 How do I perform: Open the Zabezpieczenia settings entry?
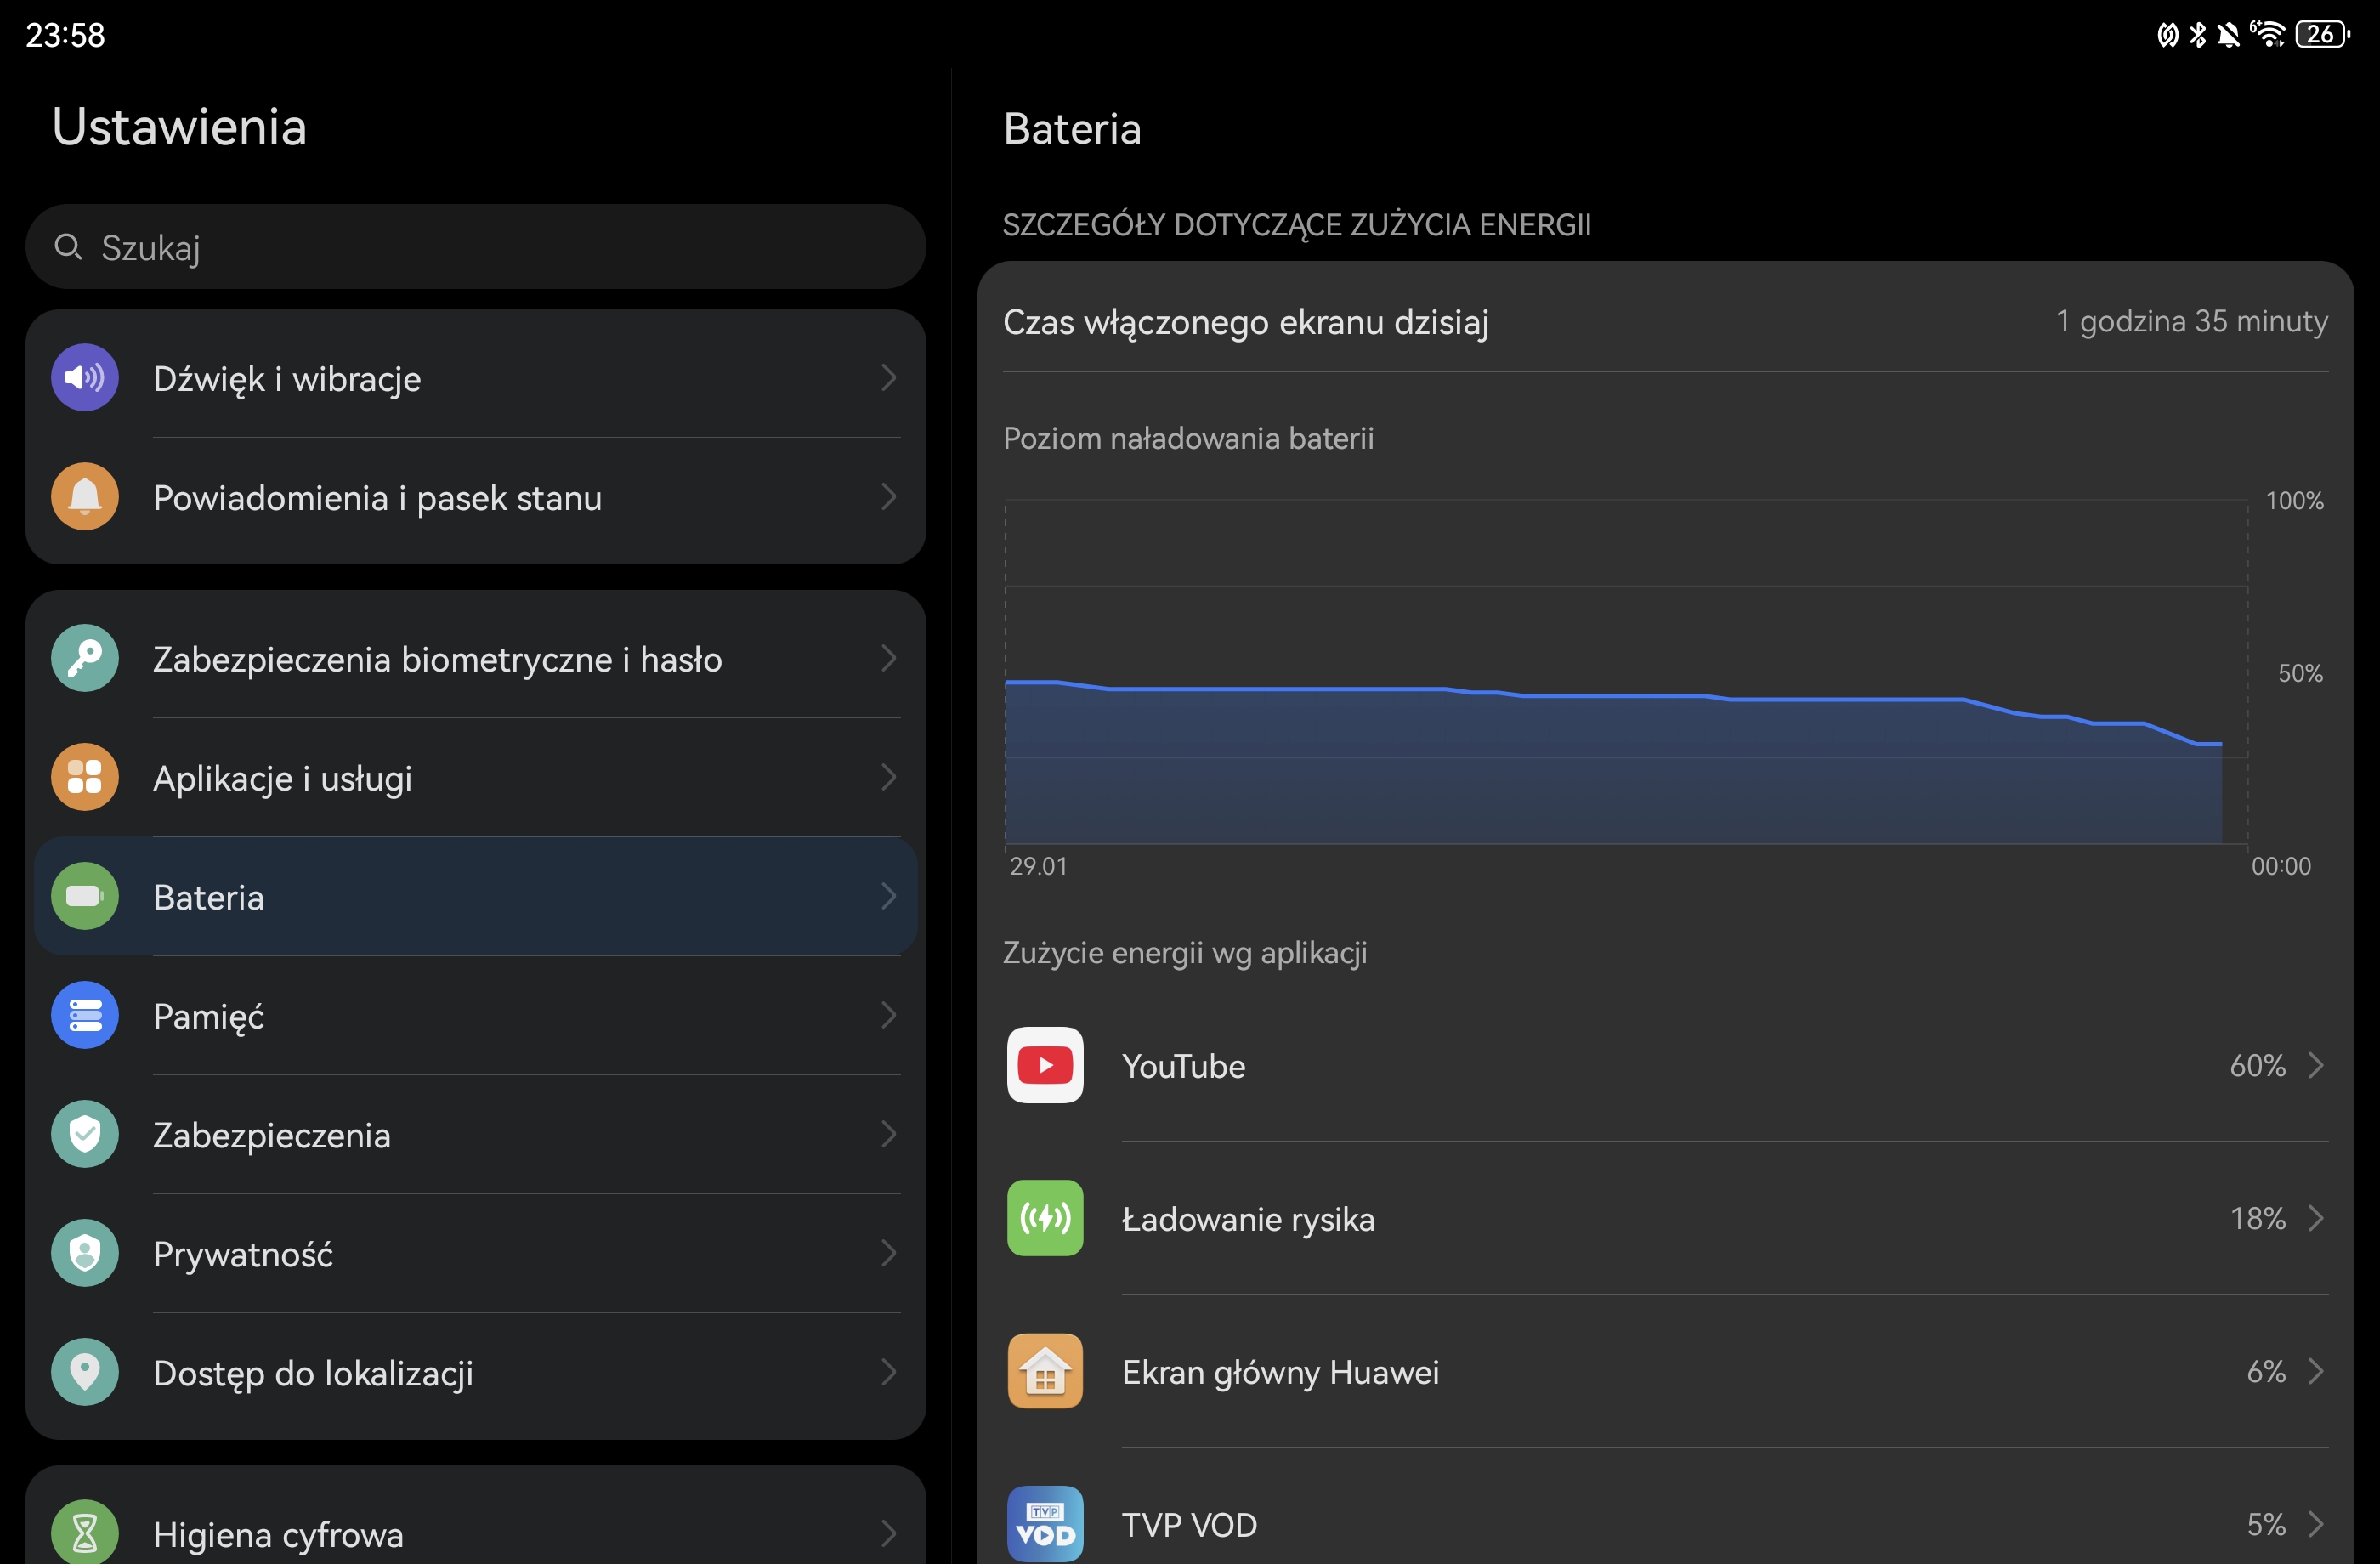pyautogui.click(x=475, y=1135)
